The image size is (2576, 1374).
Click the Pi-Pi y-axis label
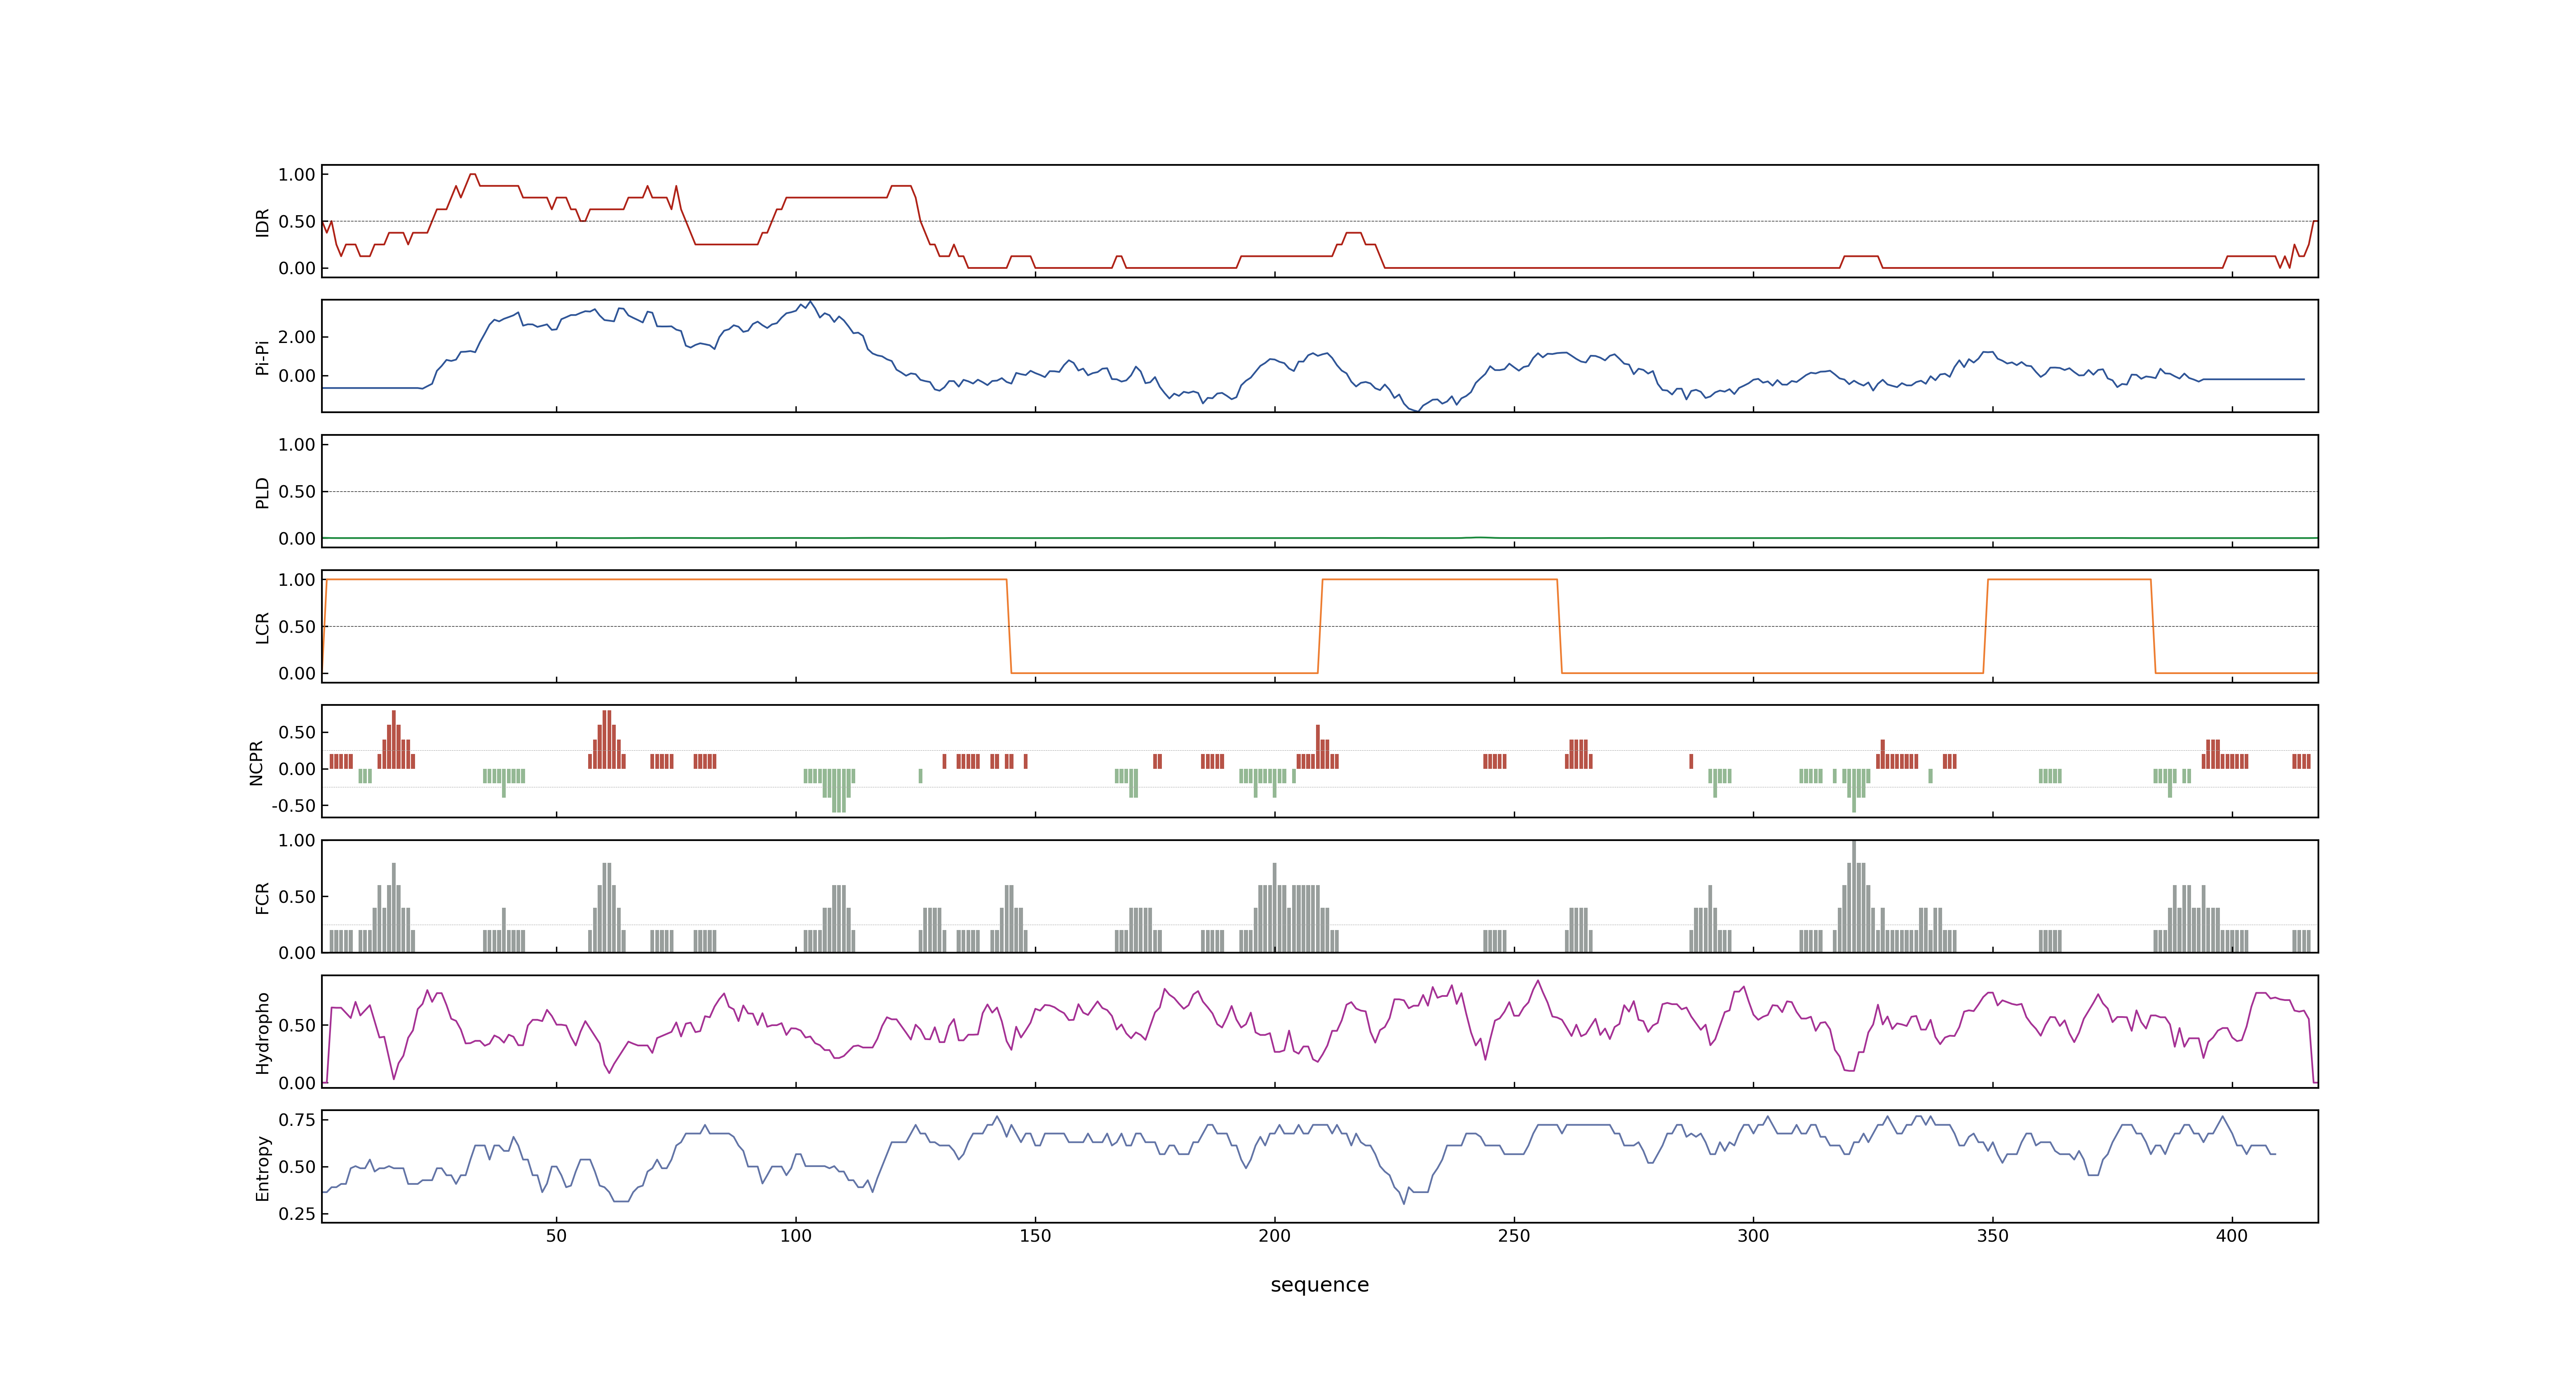point(263,357)
